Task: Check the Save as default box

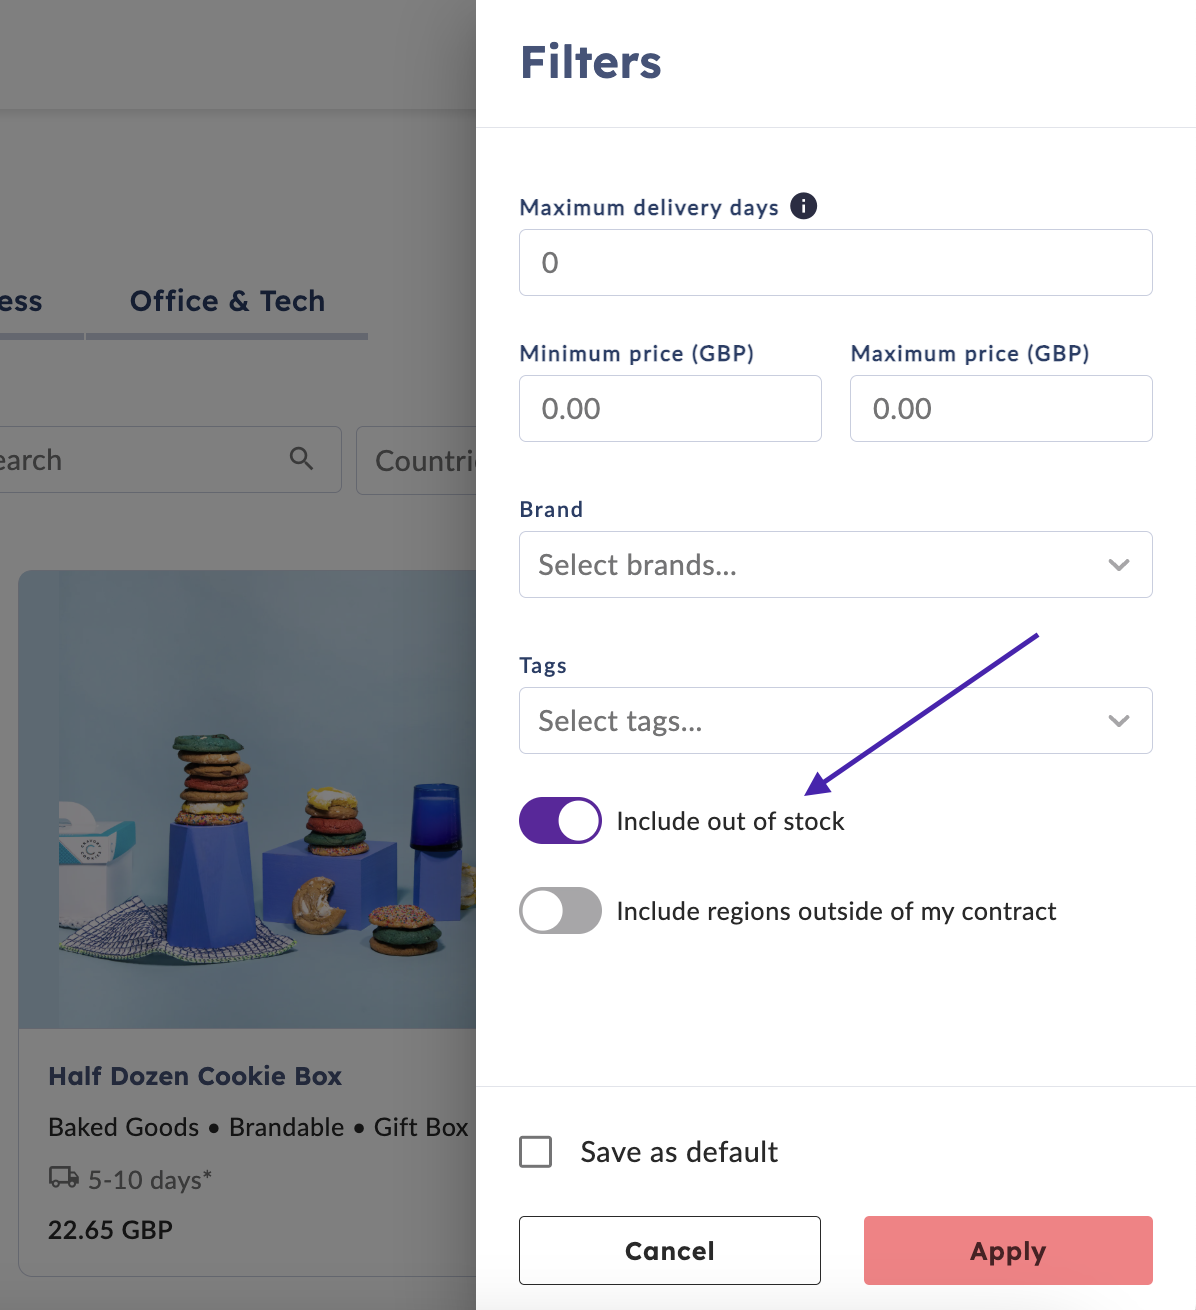Action: 536,1152
